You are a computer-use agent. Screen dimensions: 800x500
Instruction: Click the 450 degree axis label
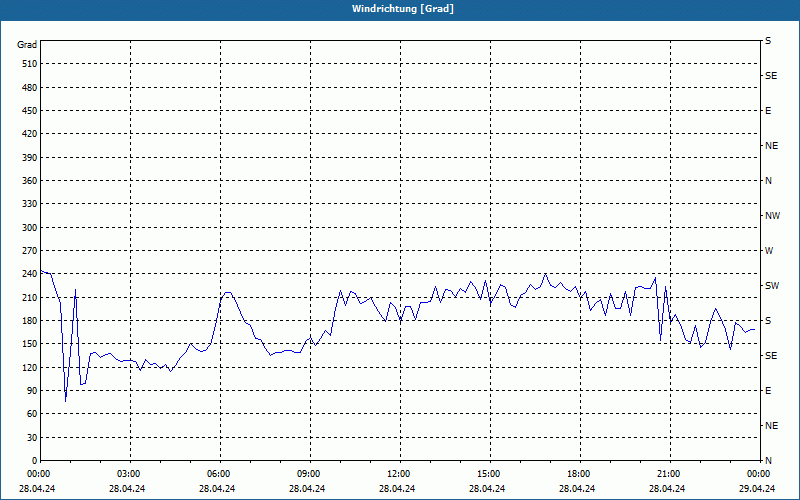pos(30,111)
